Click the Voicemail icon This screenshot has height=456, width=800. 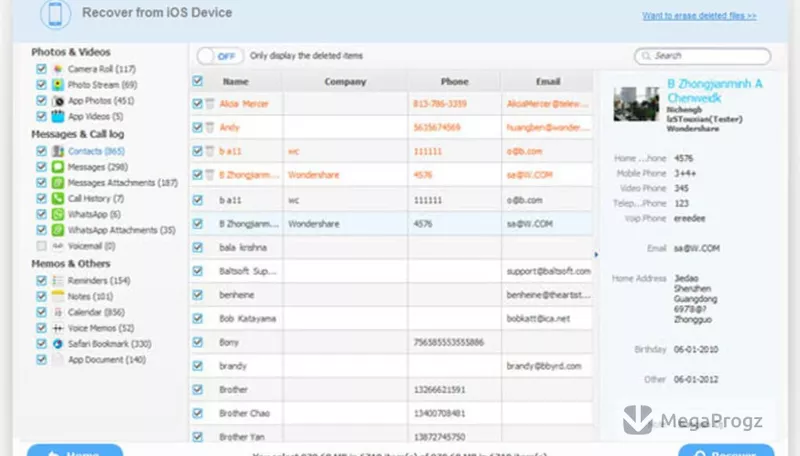(x=58, y=246)
